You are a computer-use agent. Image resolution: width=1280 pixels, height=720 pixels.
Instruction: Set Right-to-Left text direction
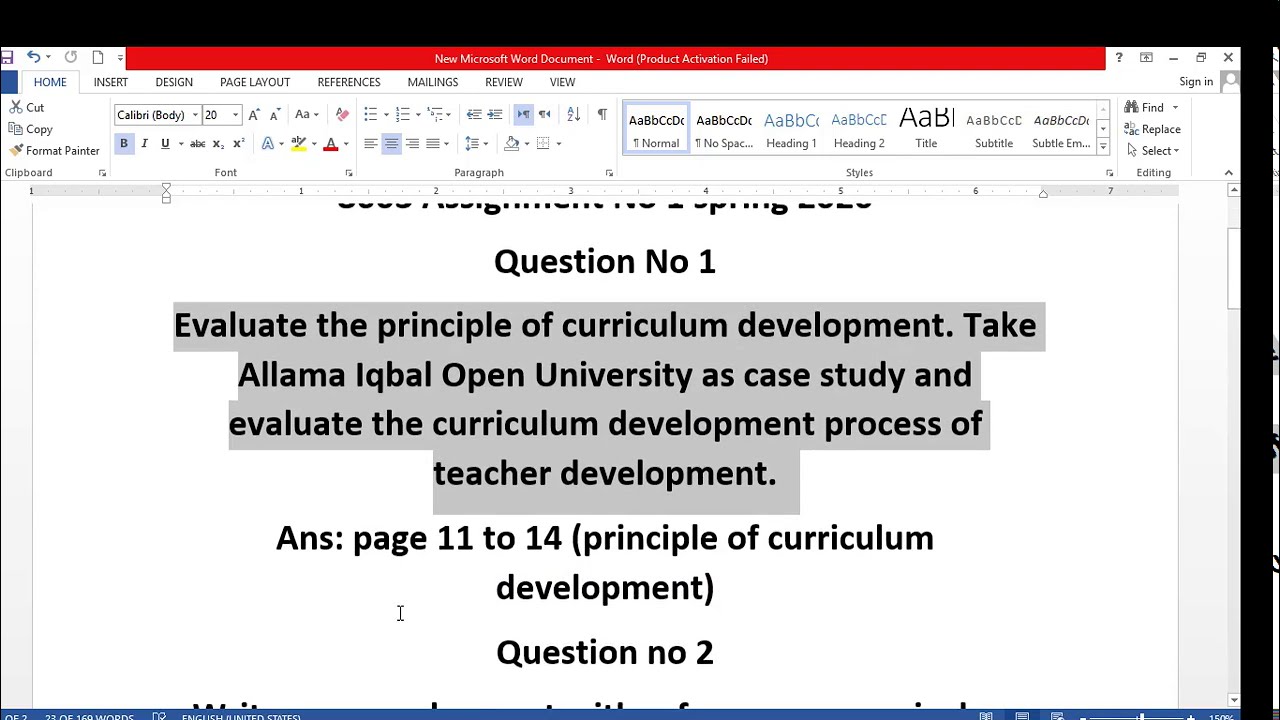(x=544, y=115)
